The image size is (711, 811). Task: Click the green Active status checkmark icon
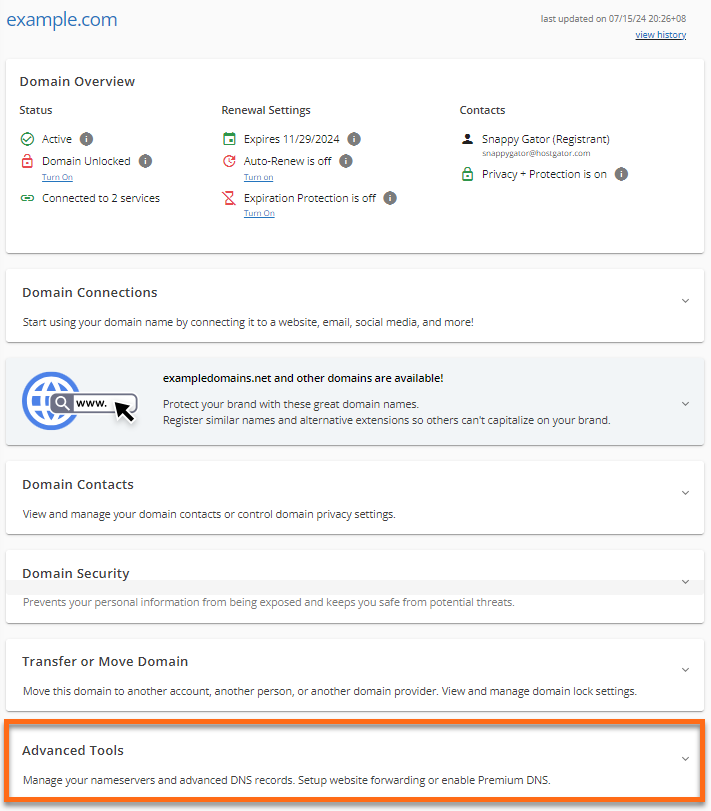pos(28,139)
